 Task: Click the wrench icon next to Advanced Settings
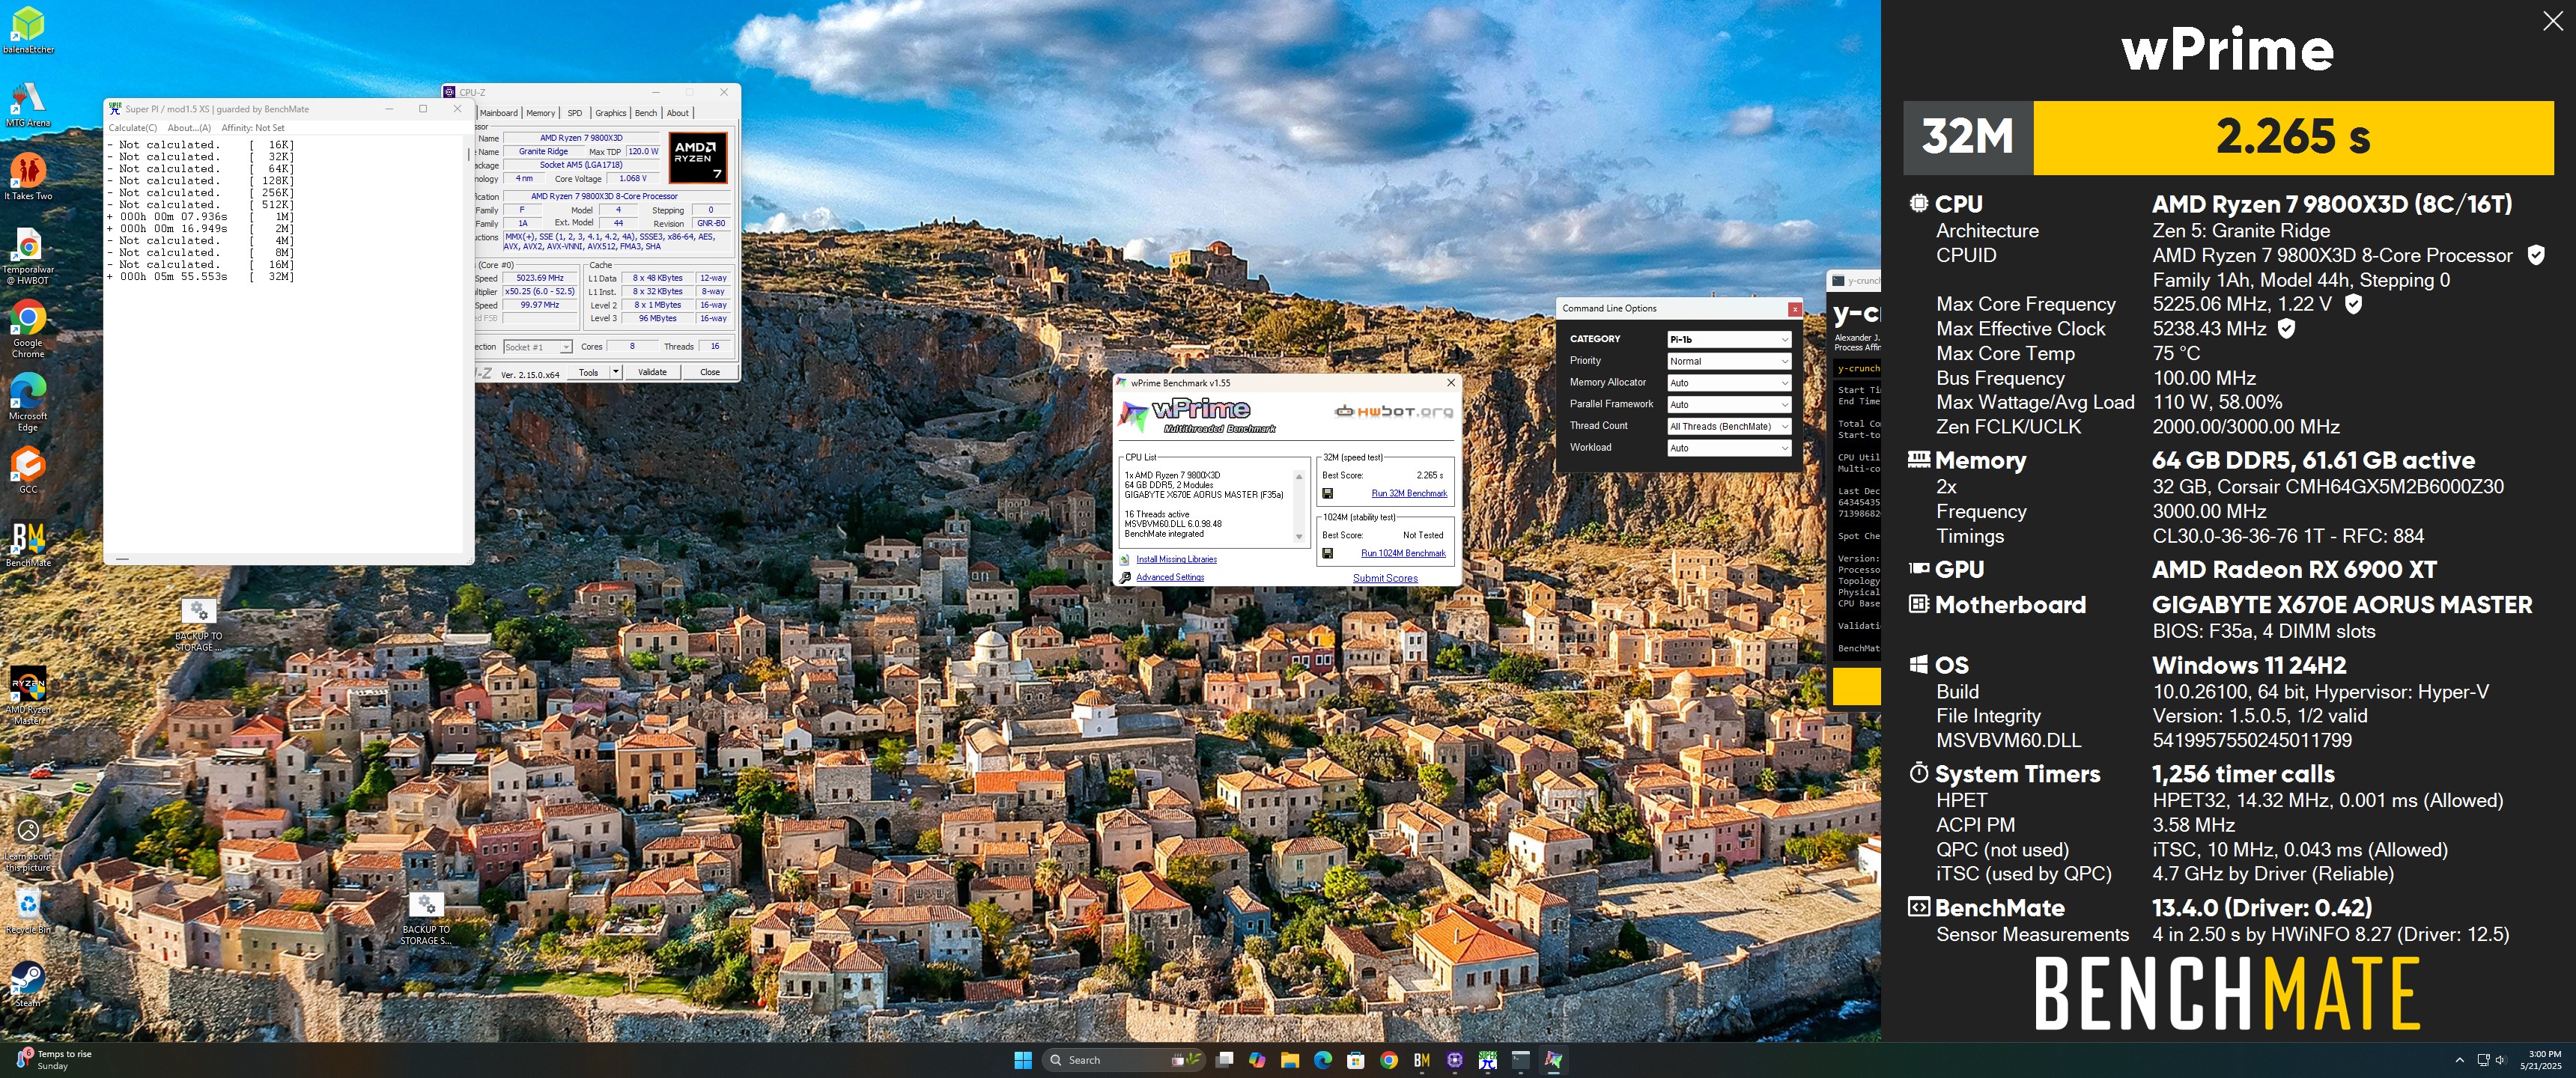[x=1126, y=578]
